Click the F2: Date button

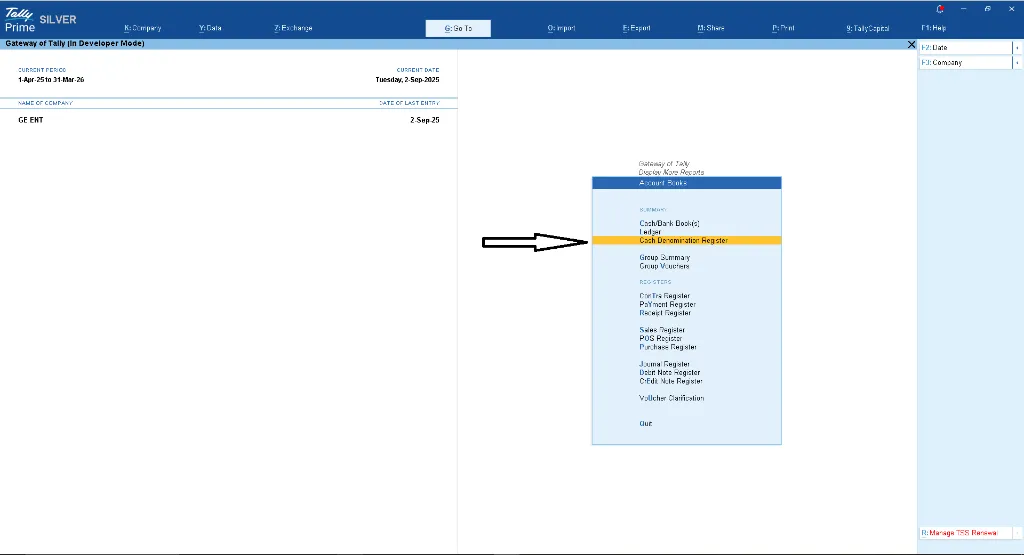point(965,48)
